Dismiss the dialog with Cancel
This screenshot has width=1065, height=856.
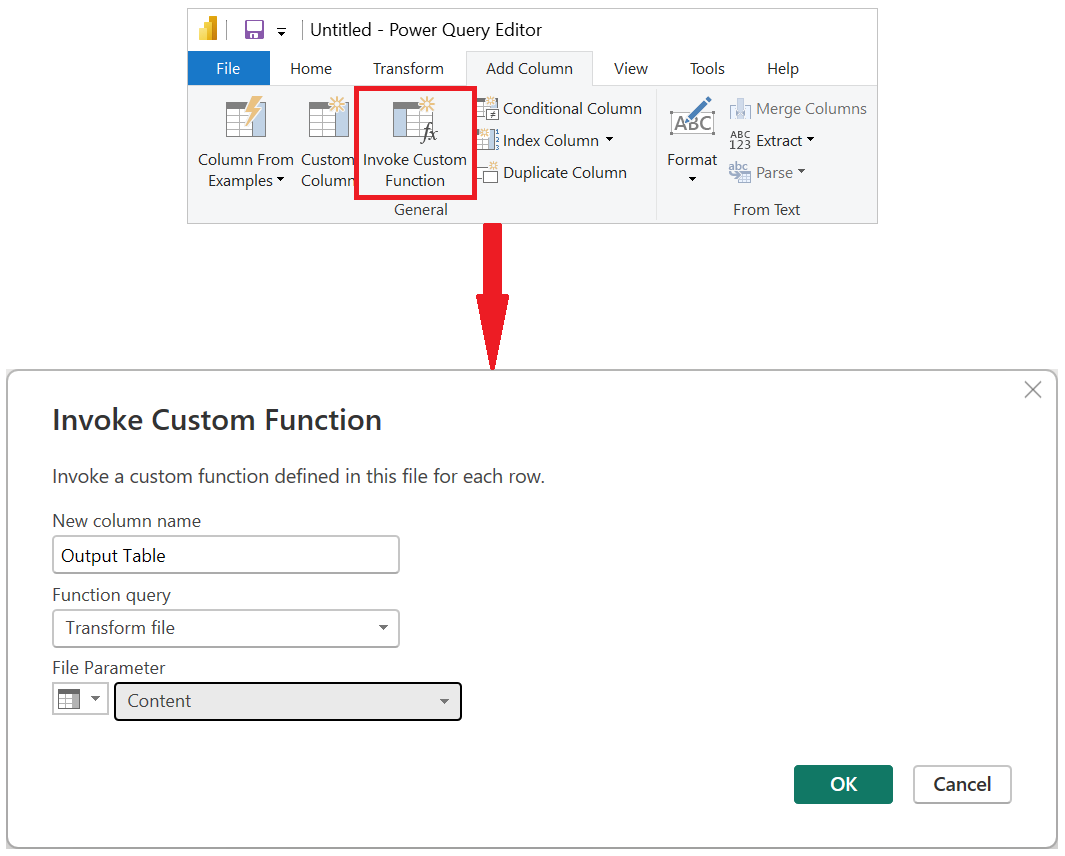[x=962, y=784]
